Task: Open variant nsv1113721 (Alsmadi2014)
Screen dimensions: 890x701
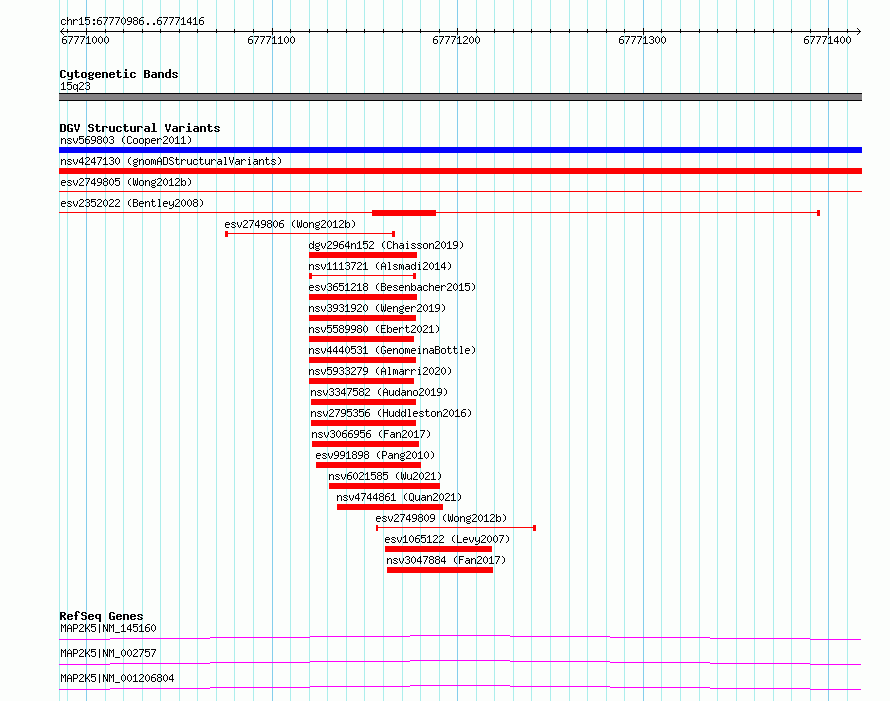Action: coord(380,266)
